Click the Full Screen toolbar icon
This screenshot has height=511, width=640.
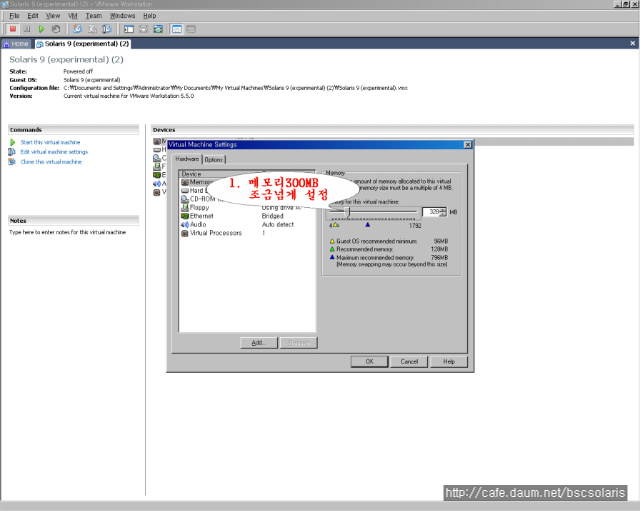pos(158,29)
